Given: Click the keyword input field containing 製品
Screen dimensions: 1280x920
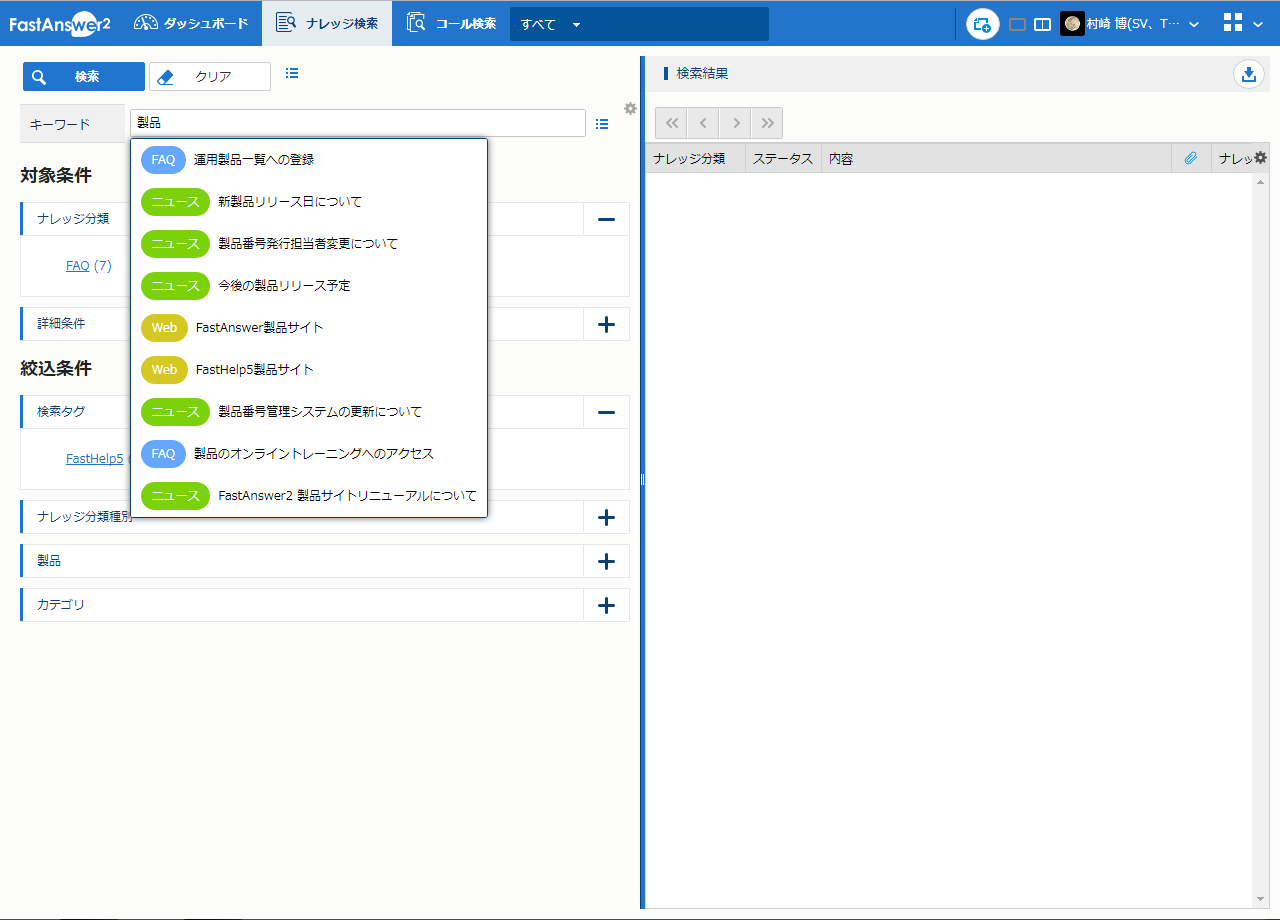Looking at the screenshot, I should click(x=357, y=123).
